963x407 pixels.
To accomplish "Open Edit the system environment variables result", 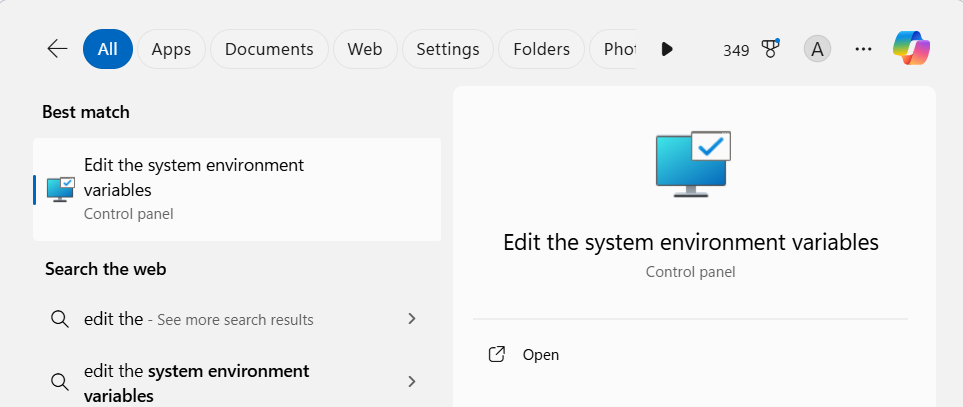I will pos(237,189).
